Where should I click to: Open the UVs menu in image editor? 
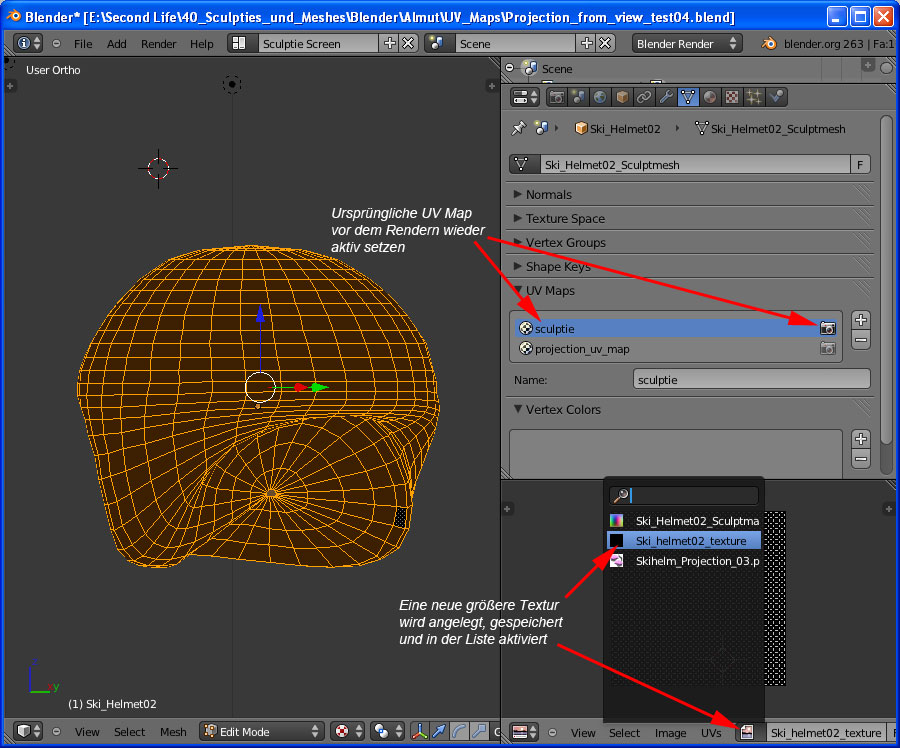pos(711,733)
